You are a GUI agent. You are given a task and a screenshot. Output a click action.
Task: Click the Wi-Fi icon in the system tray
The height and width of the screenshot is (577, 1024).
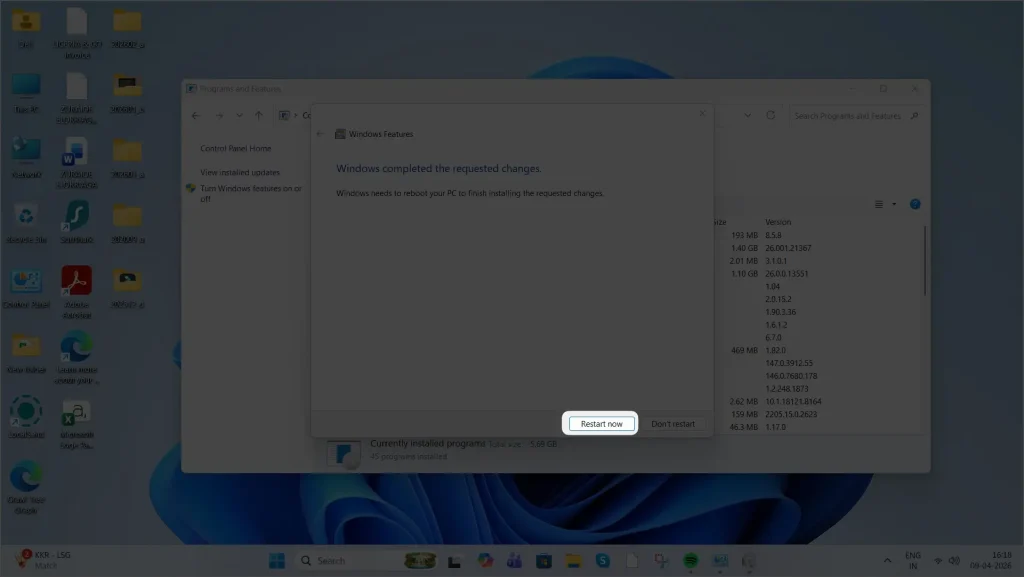[x=937, y=561]
